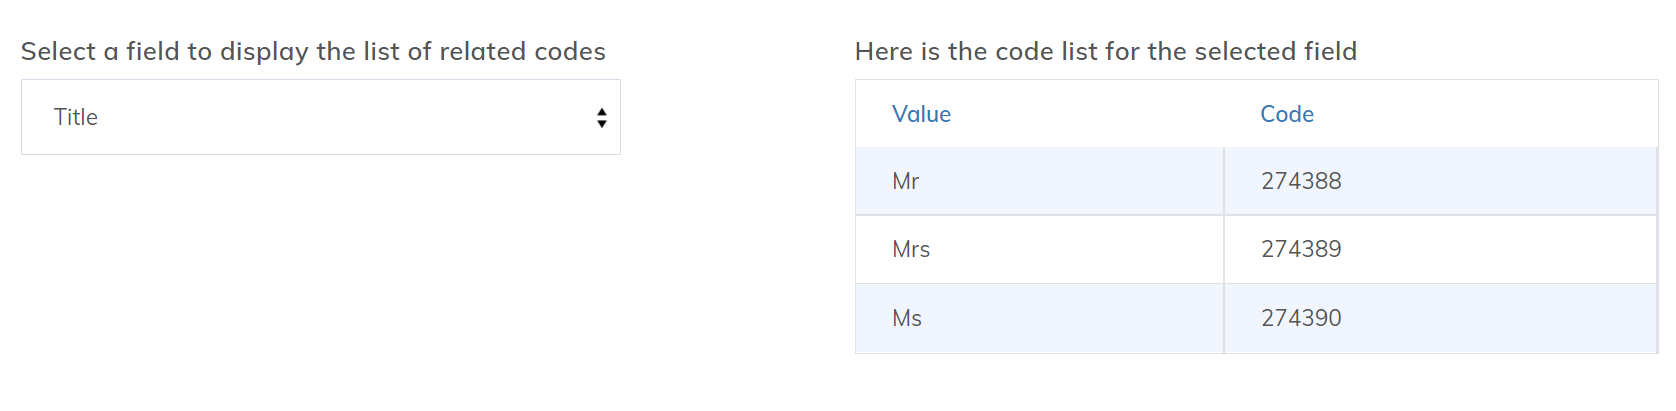Select the Mrs value cell
Screen dimensions: 1676x411
(x=910, y=249)
